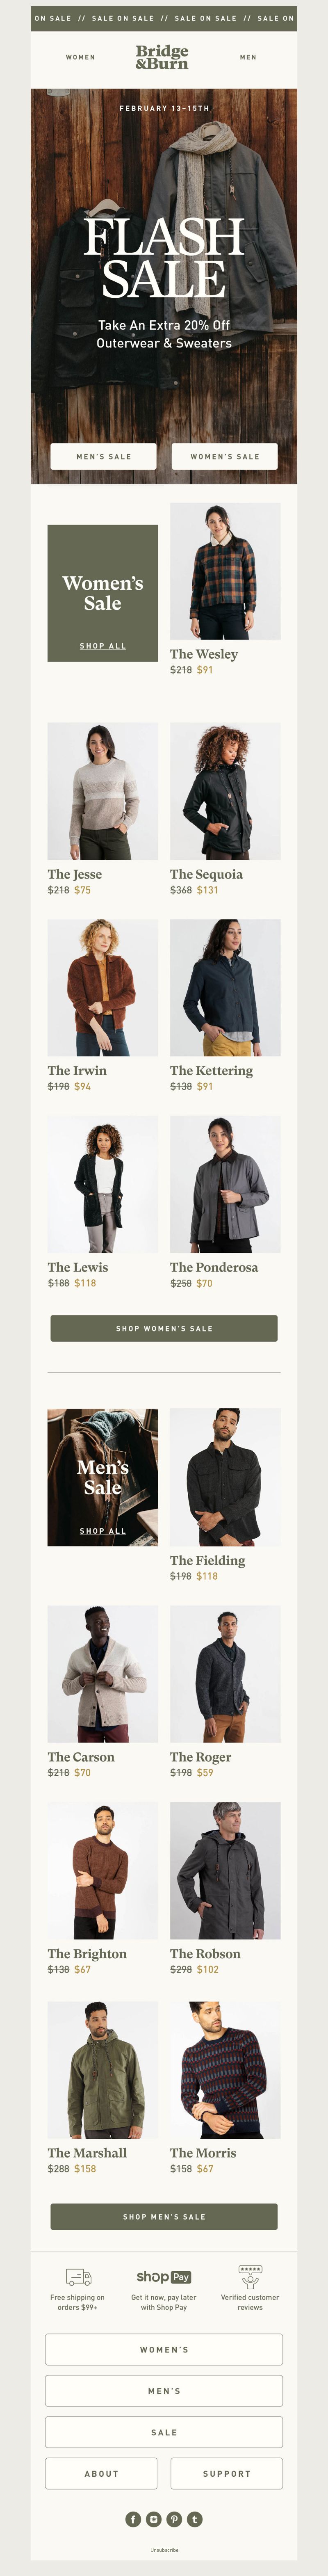Click the Unsubscribe link

click(x=164, y=2550)
